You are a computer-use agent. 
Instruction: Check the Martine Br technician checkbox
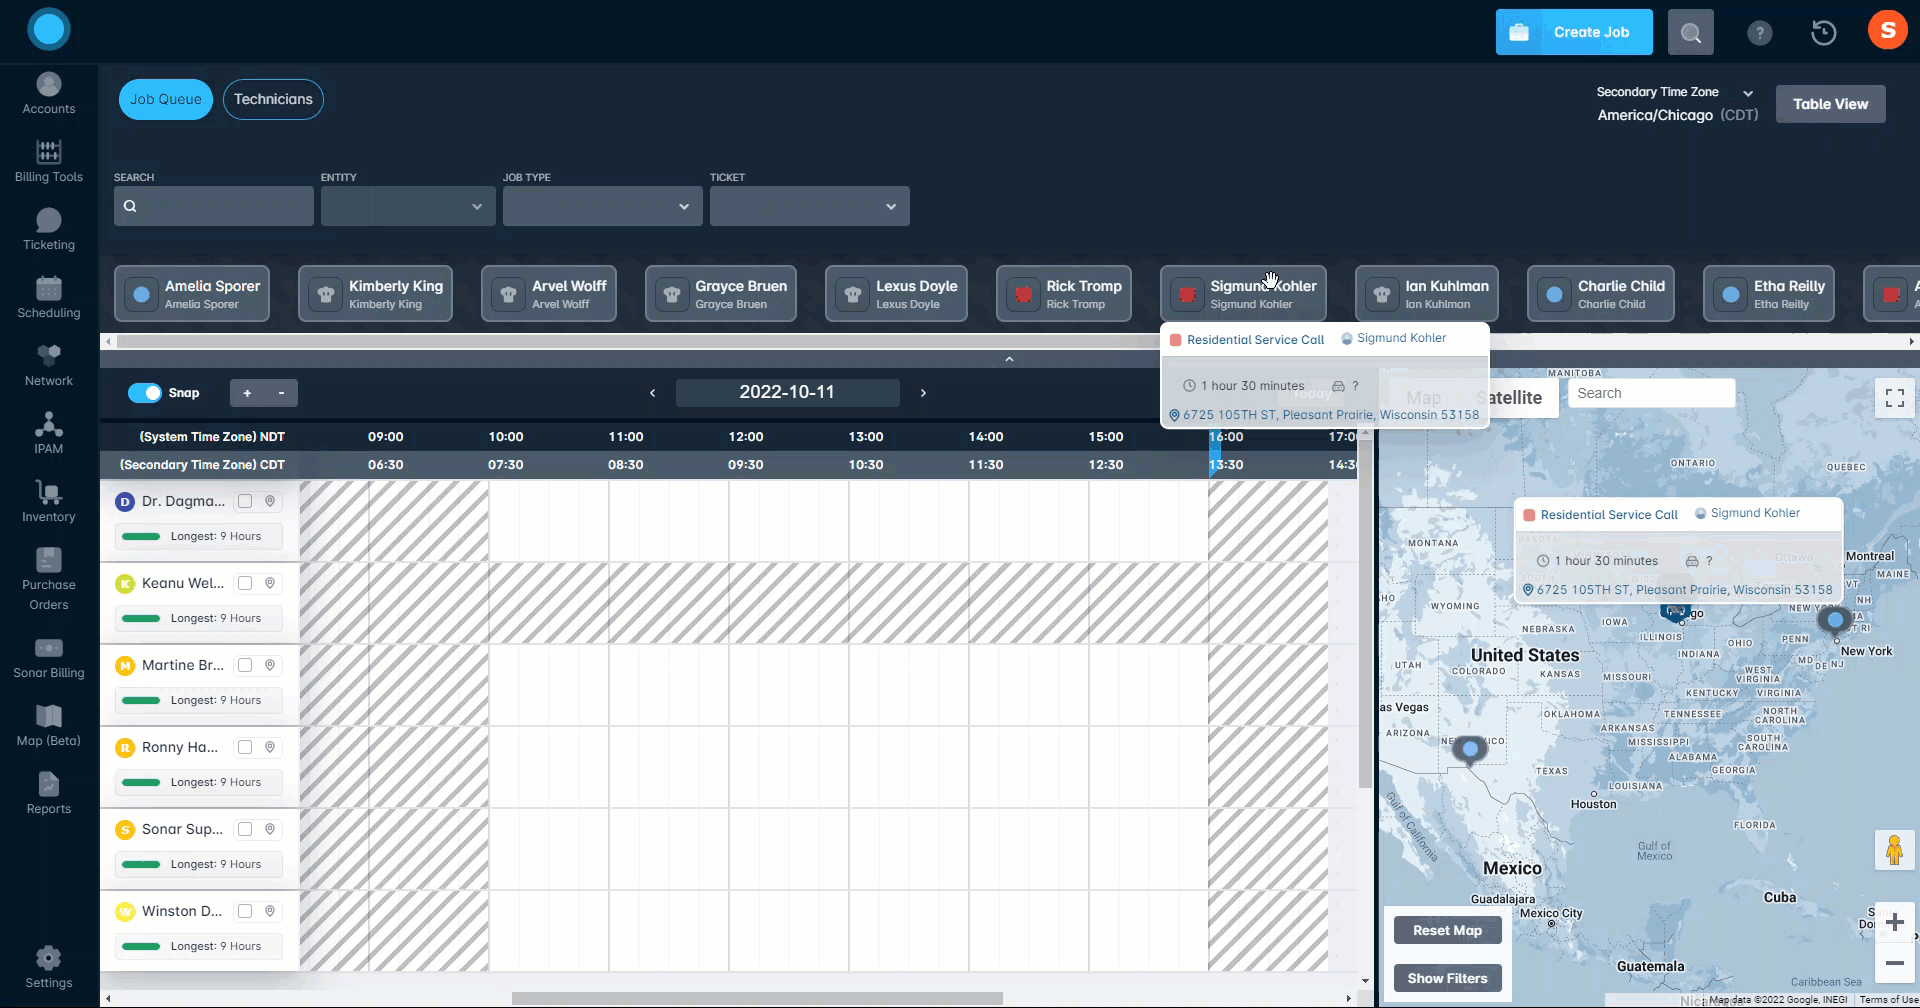tap(245, 665)
